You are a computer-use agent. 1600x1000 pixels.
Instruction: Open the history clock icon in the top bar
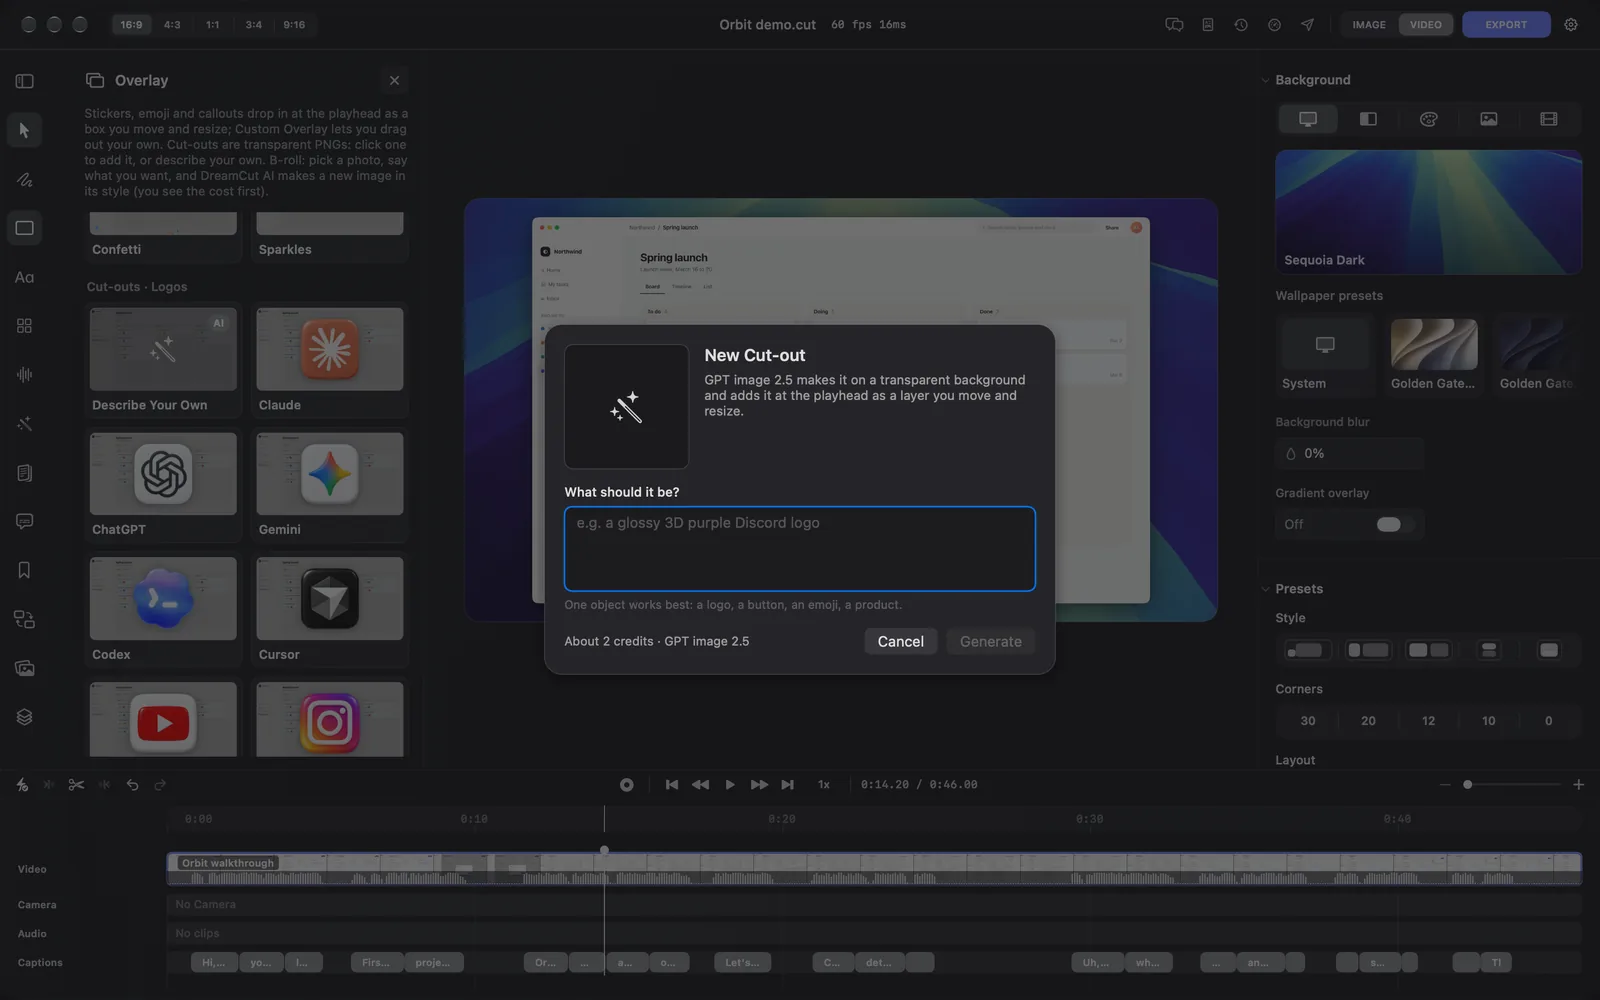click(1241, 25)
